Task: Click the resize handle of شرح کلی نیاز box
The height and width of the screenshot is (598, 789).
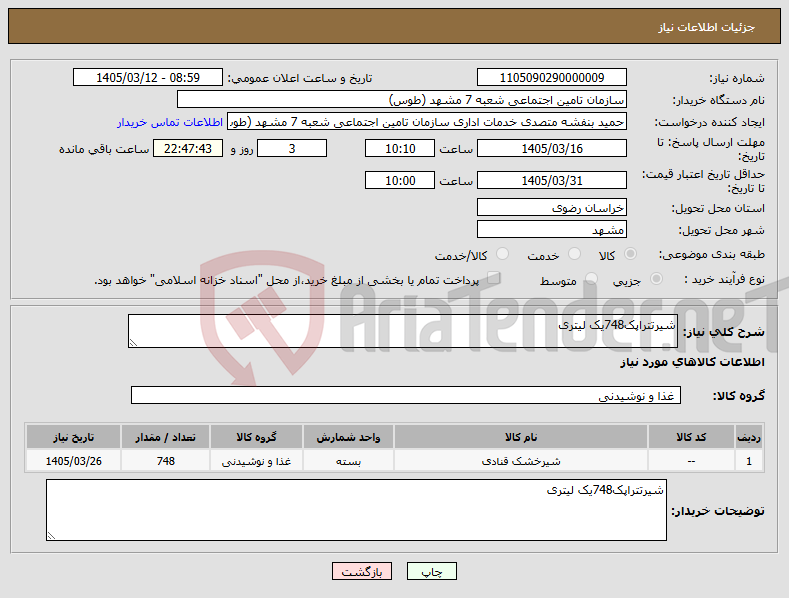Action: coord(133,343)
